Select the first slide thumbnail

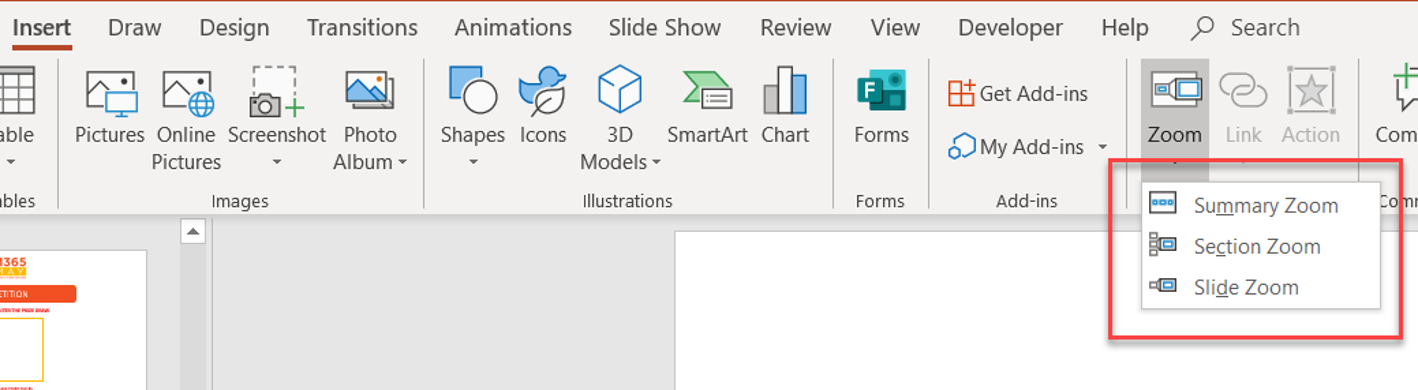[x=73, y=320]
